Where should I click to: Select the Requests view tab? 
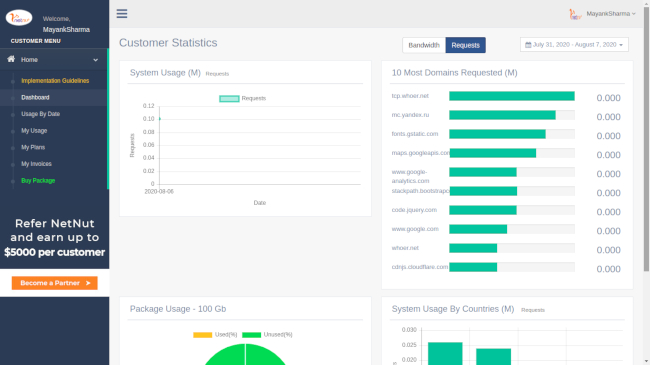[466, 45]
